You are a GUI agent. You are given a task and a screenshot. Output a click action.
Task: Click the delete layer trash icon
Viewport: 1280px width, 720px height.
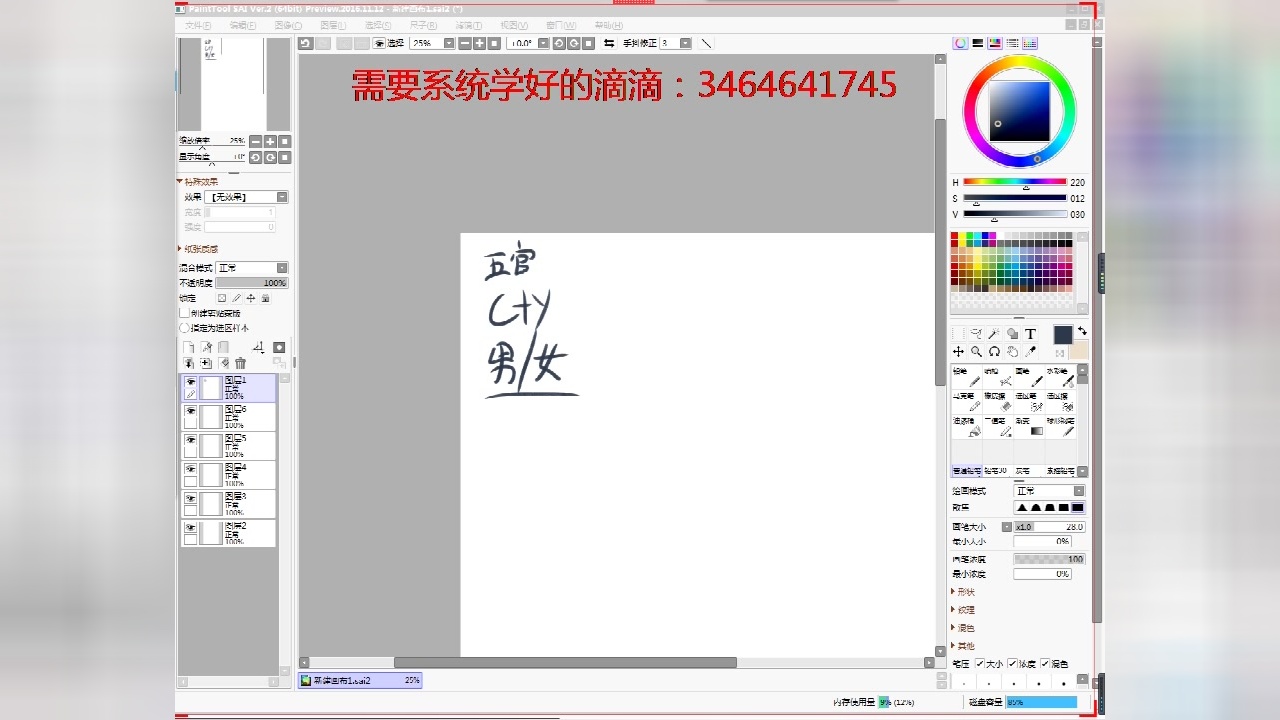(x=240, y=363)
